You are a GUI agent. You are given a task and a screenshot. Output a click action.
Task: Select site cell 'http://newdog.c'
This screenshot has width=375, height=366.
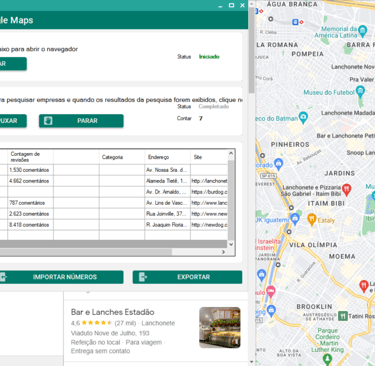209,225
